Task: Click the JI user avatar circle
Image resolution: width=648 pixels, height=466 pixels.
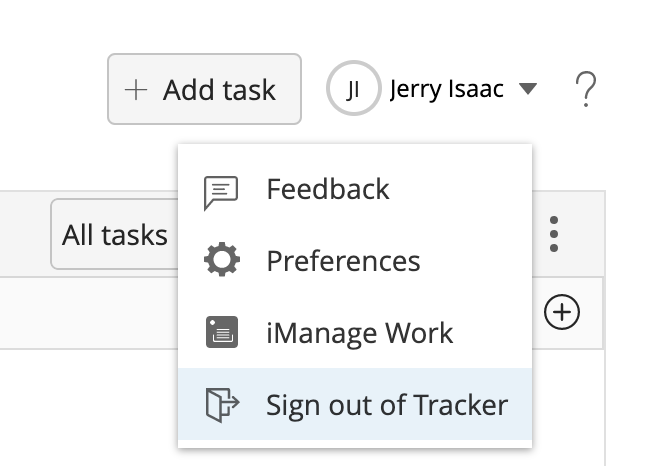Action: [353, 90]
